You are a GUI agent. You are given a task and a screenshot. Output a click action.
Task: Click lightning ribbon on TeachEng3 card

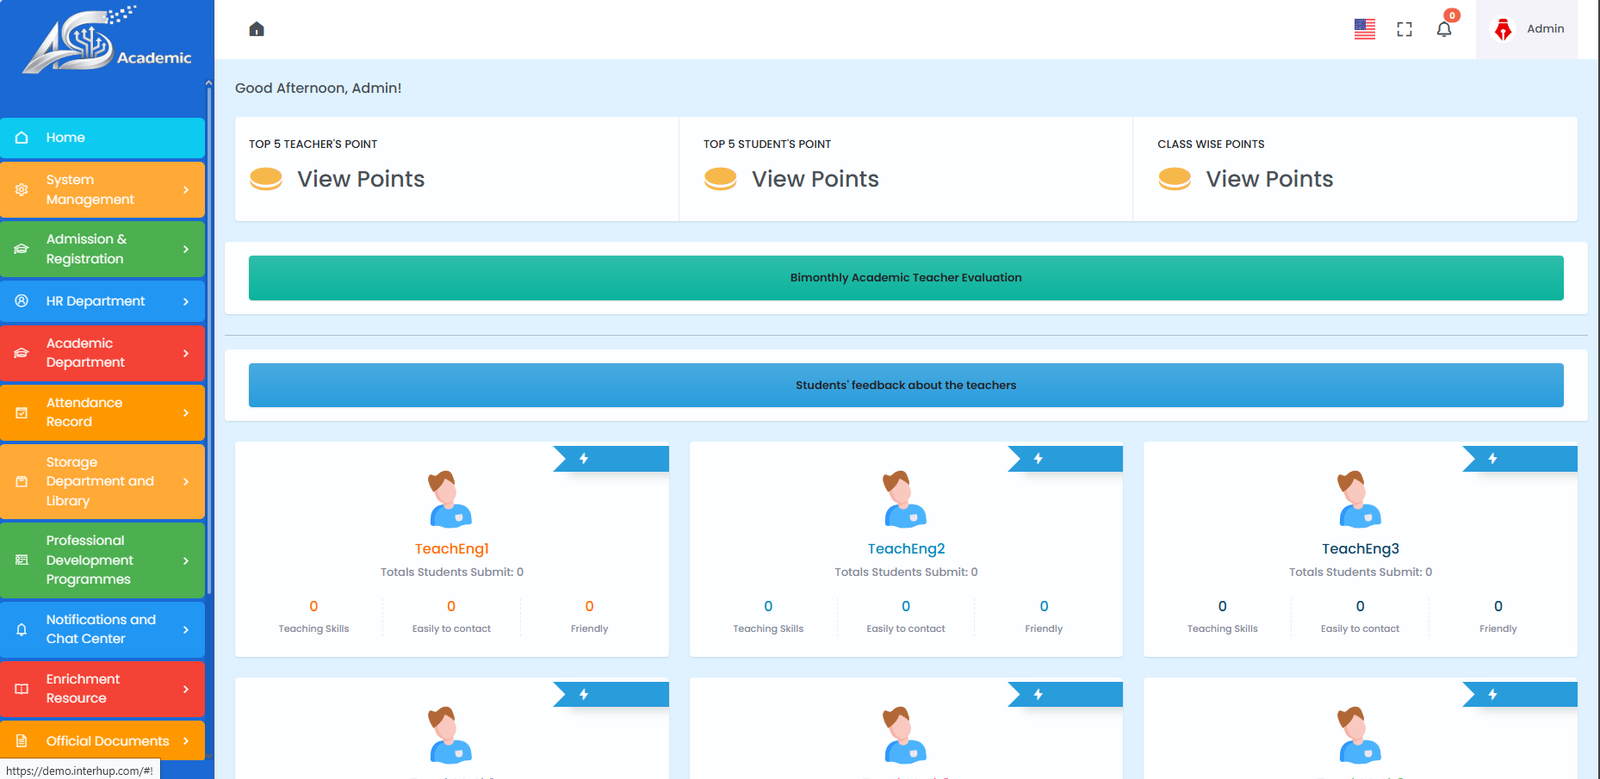(1520, 459)
